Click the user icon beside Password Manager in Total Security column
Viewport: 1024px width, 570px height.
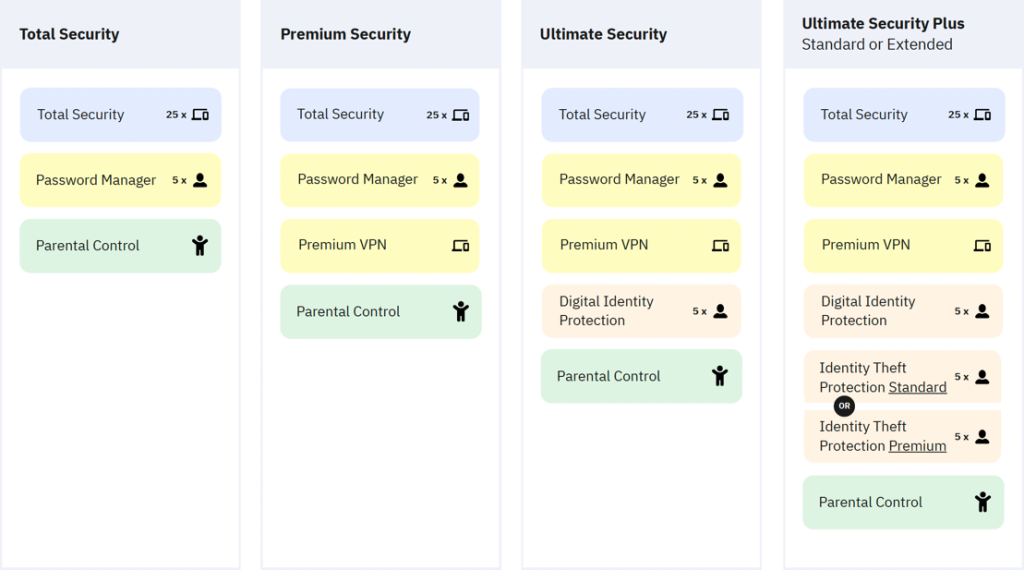200,180
